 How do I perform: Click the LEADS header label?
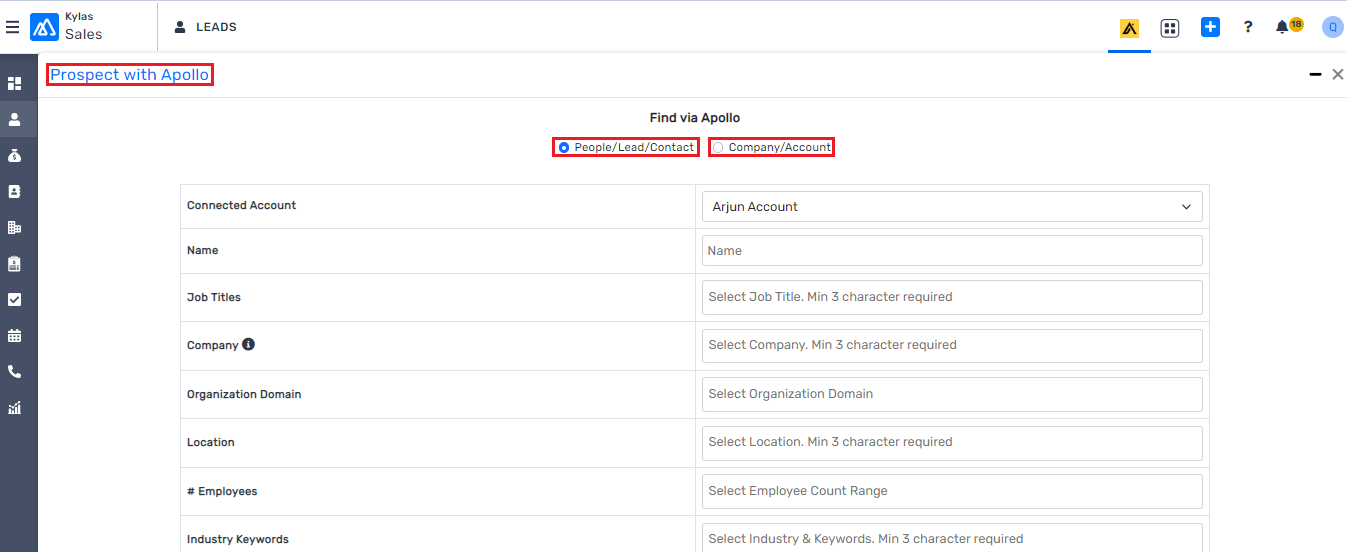click(216, 27)
